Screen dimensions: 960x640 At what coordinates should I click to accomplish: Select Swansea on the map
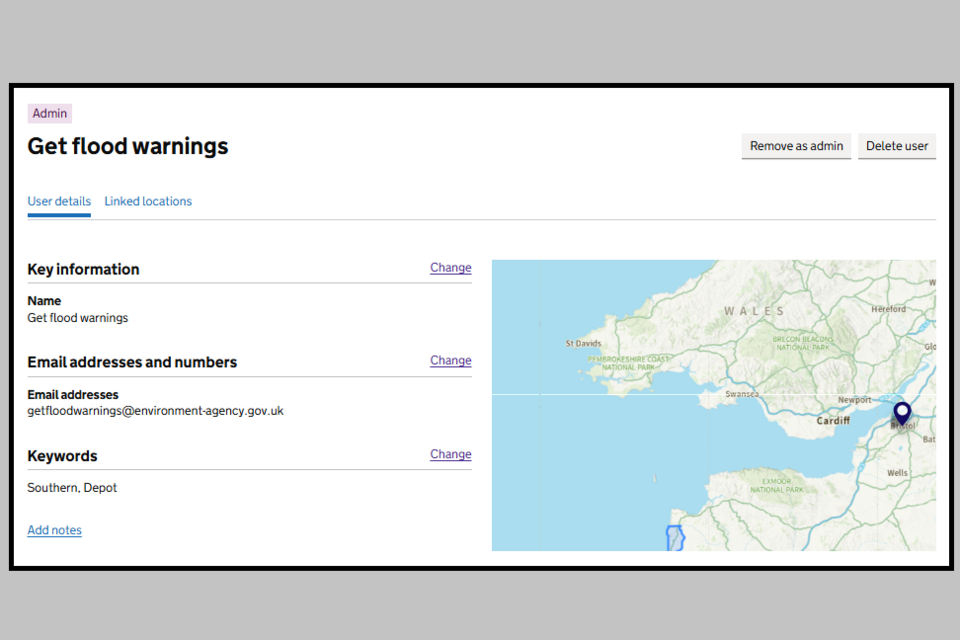[742, 394]
